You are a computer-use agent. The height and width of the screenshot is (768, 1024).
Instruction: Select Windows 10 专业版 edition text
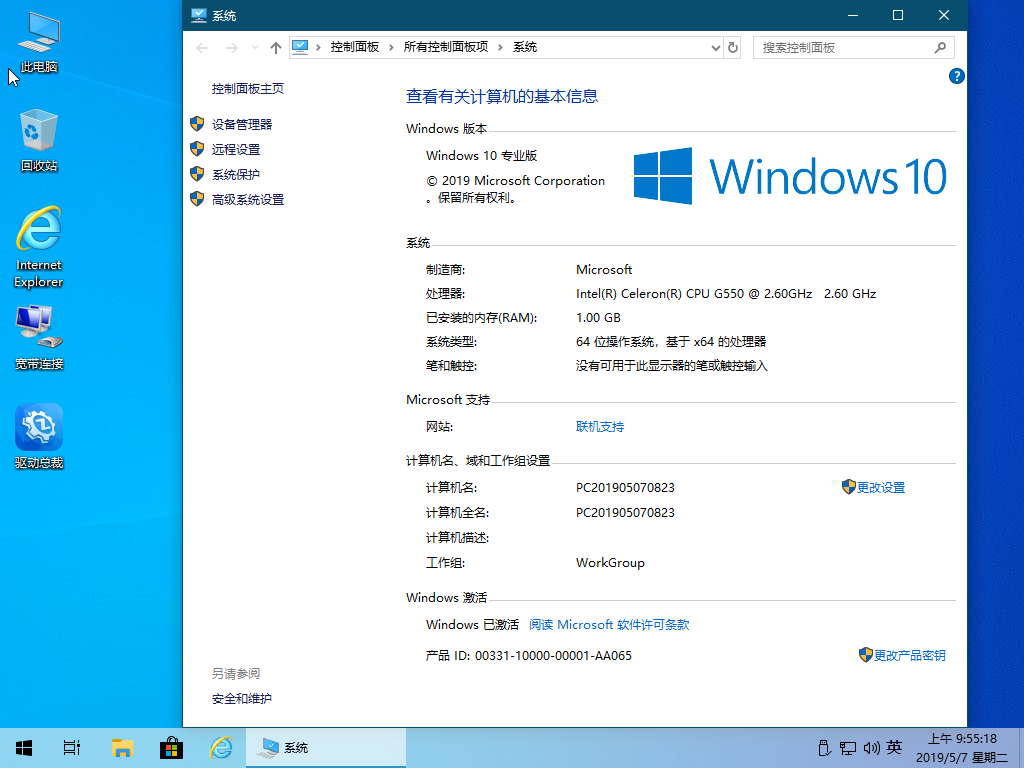(x=481, y=156)
